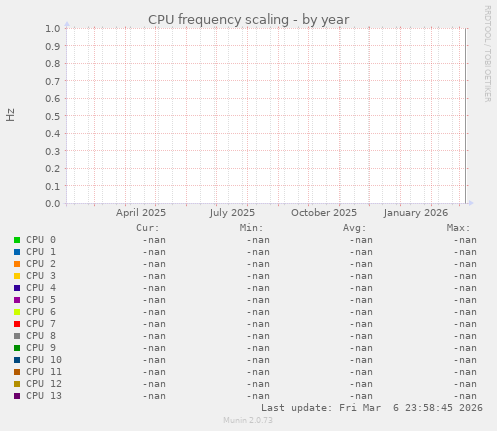497x431 pixels.
Task: Click the CPU 13 Max '-nan' value
Action: click(465, 396)
